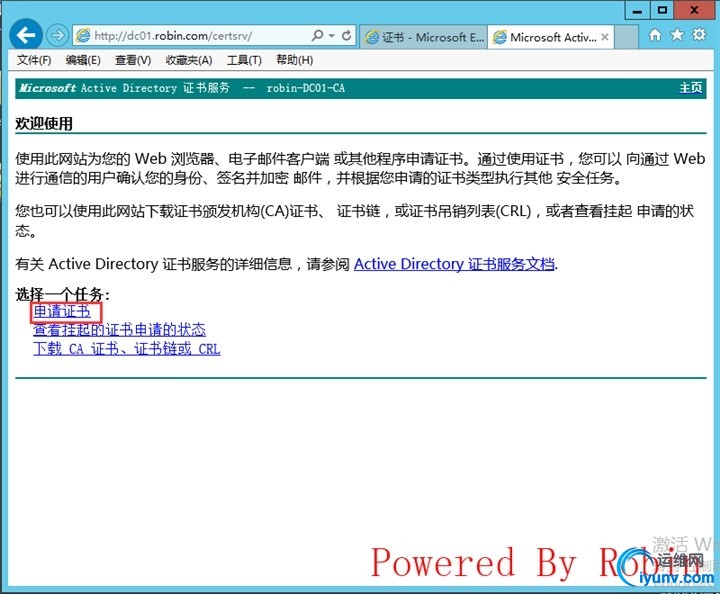Open the Tools gear icon

coord(699,34)
